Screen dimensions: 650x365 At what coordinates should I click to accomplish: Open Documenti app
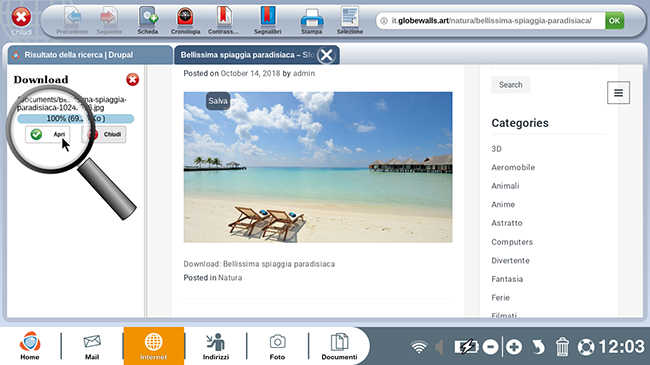pos(339,346)
